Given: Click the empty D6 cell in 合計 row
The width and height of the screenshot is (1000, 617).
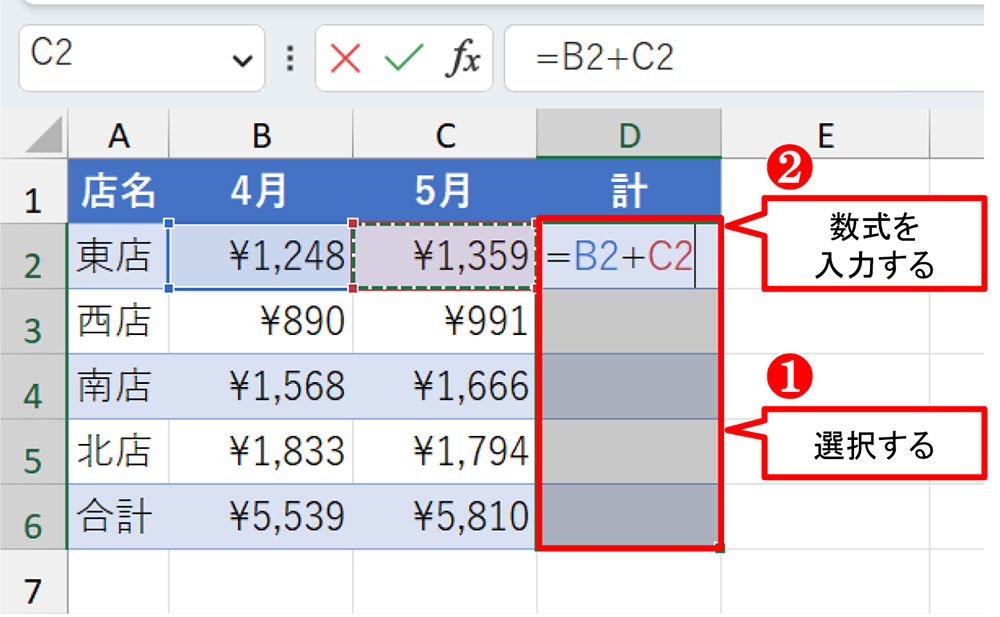Looking at the screenshot, I should [x=629, y=516].
